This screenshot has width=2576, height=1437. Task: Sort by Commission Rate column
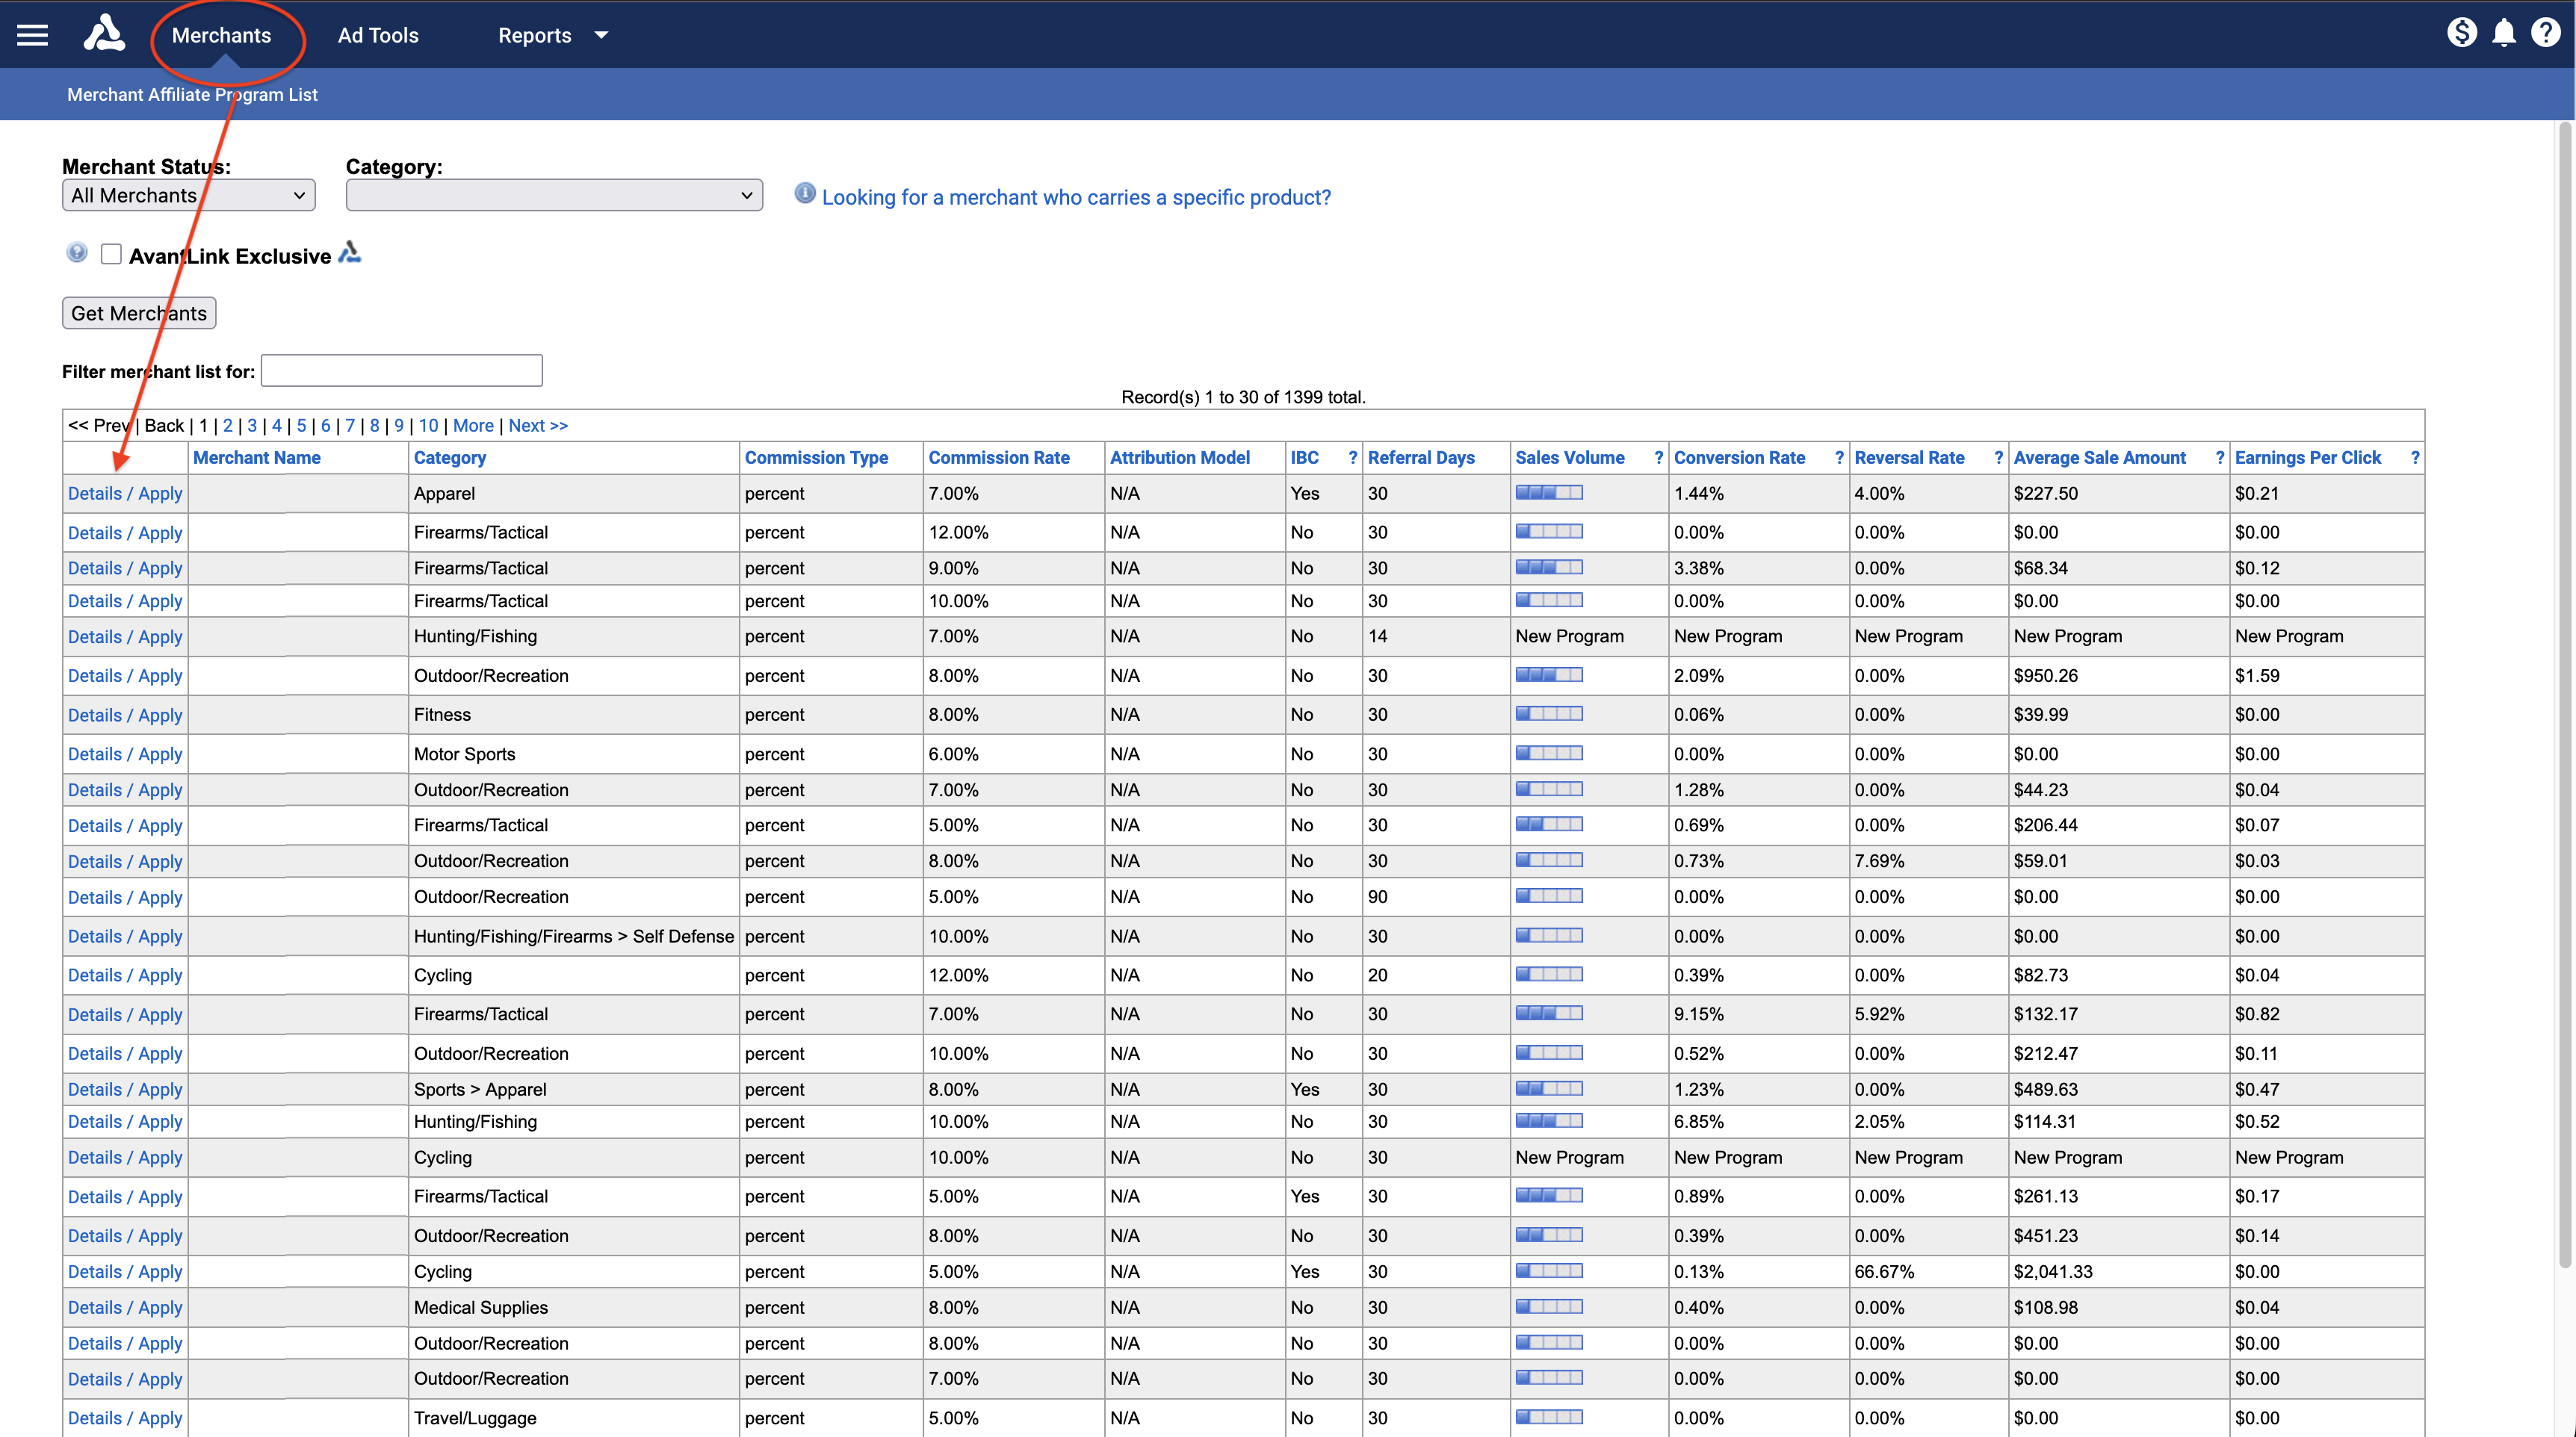click(999, 458)
